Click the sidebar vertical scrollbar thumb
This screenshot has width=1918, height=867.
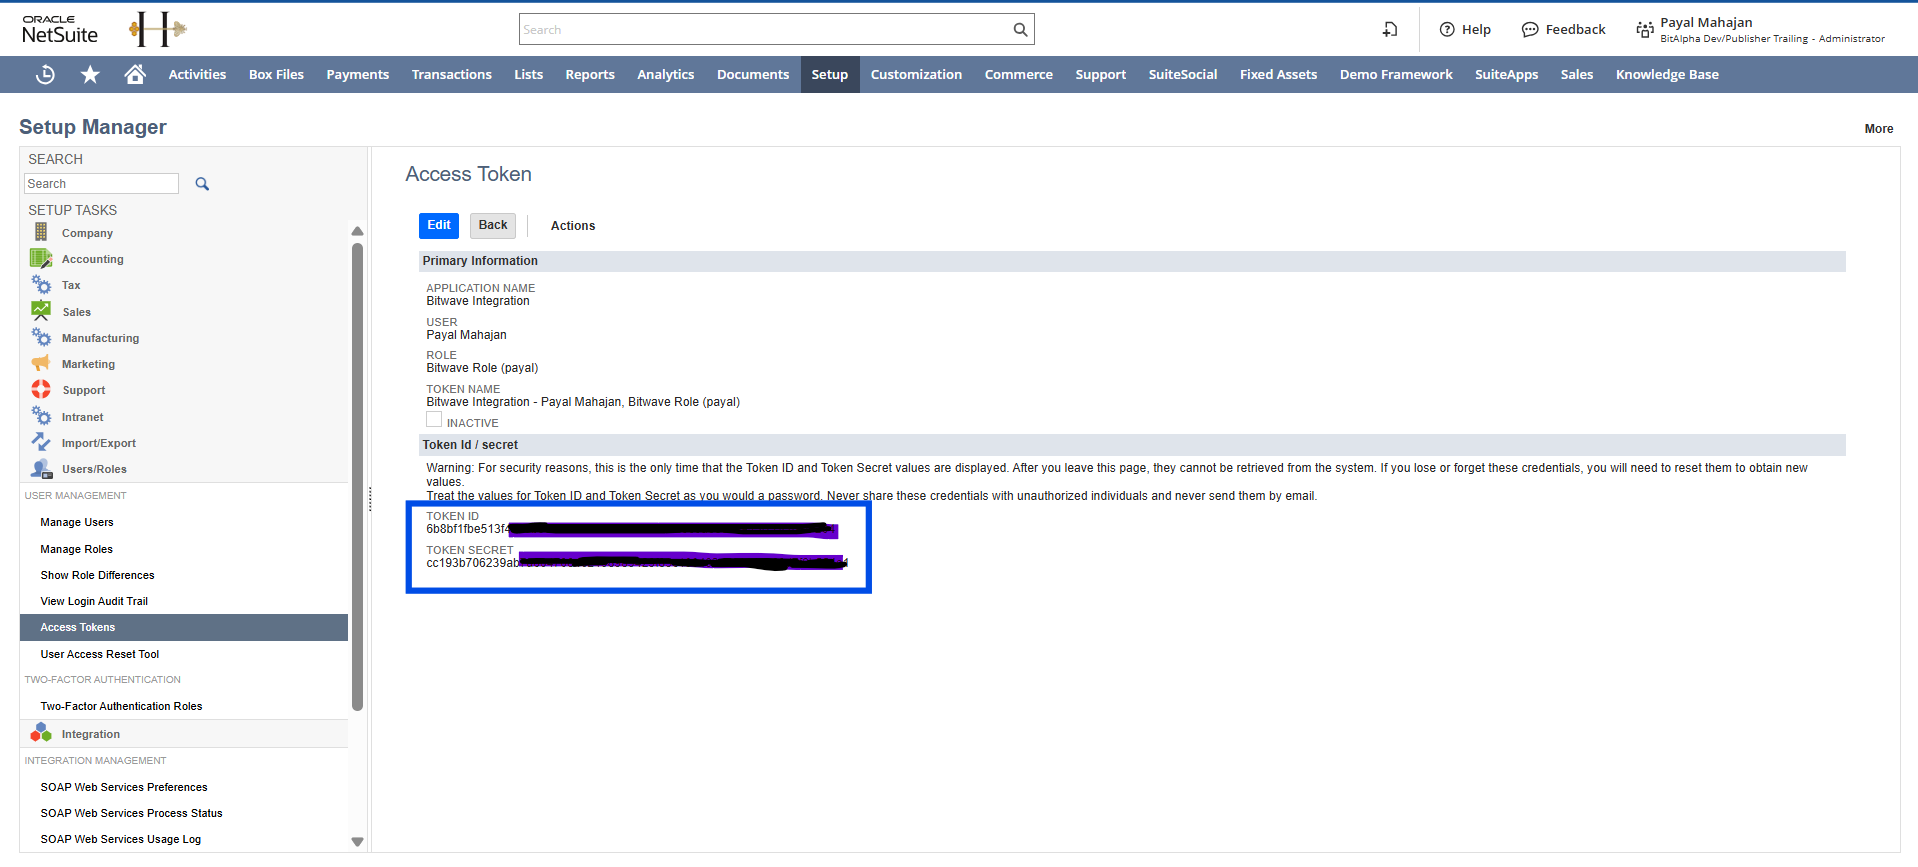click(x=357, y=476)
